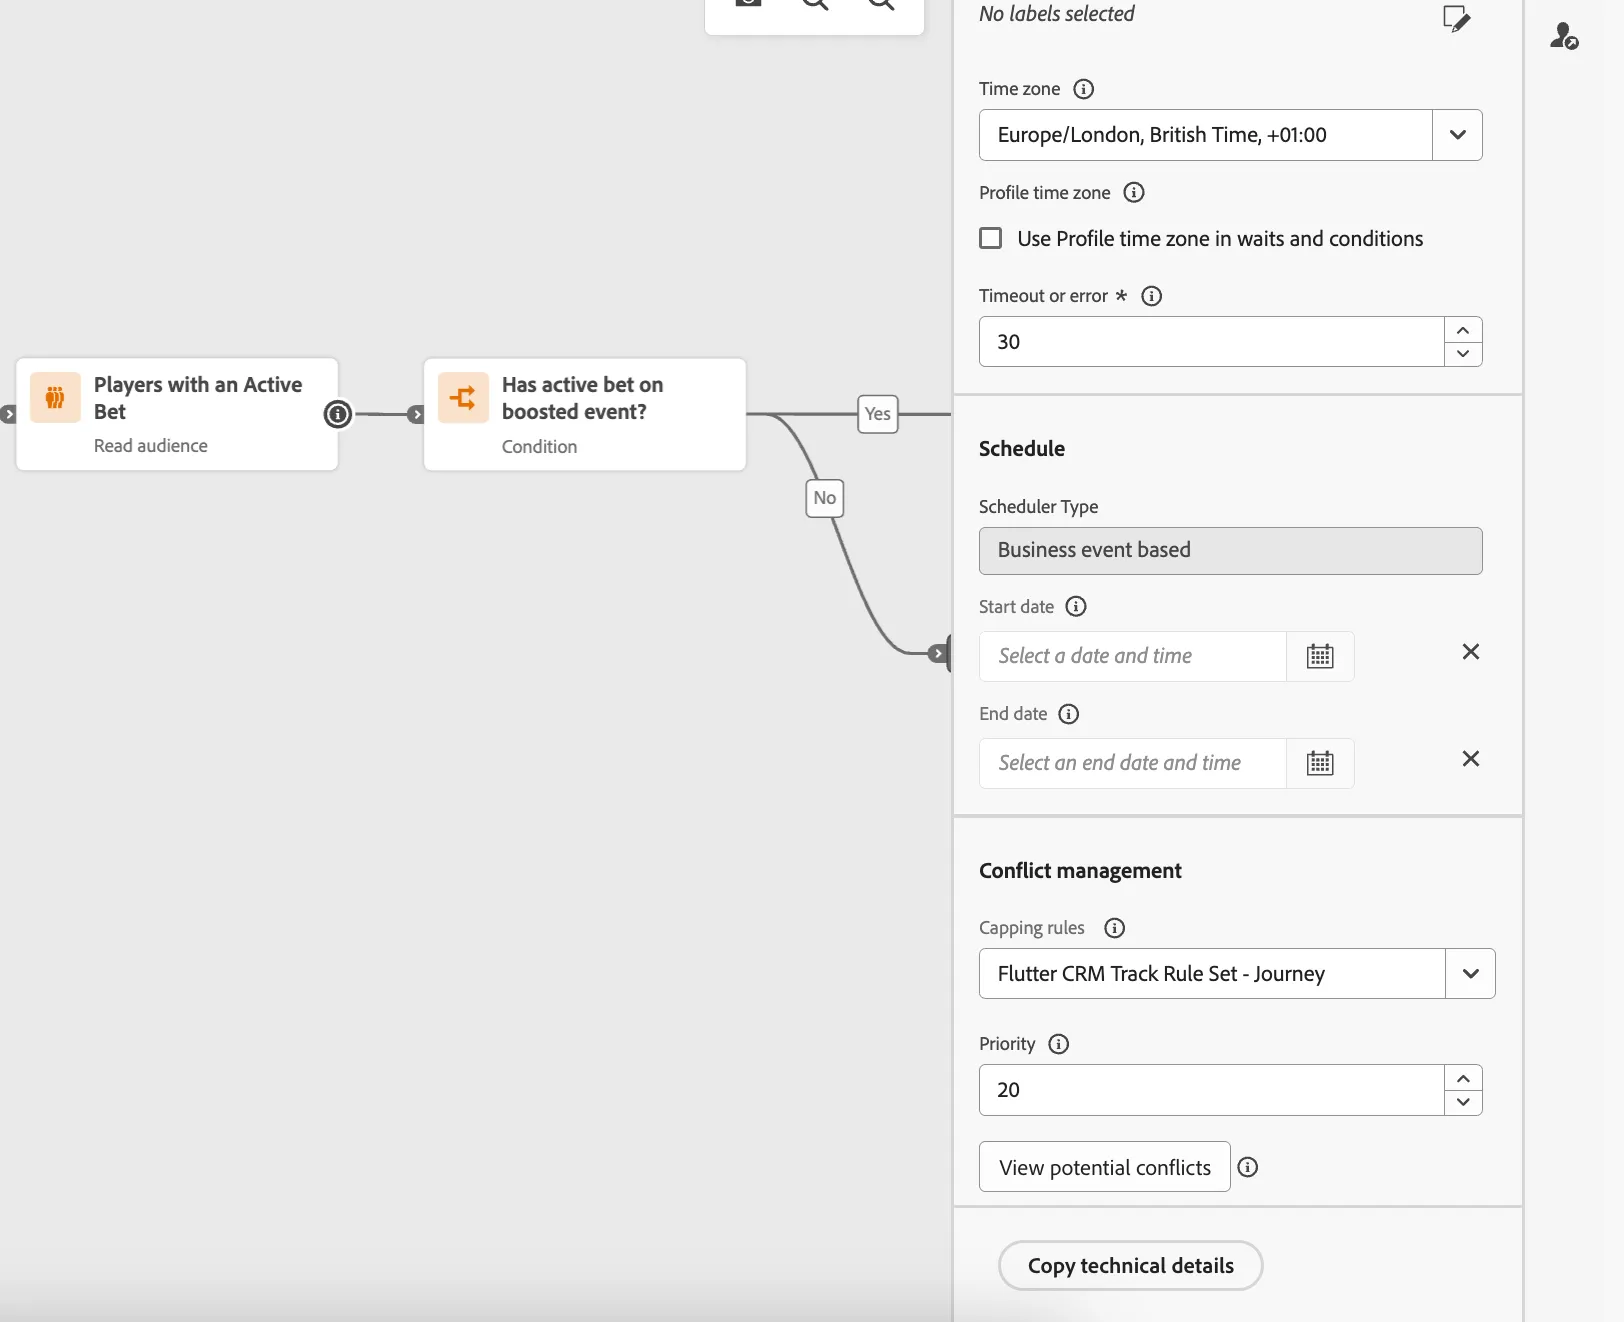
Task: Click the Read audience orange icon
Action: pyautogui.click(x=55, y=398)
